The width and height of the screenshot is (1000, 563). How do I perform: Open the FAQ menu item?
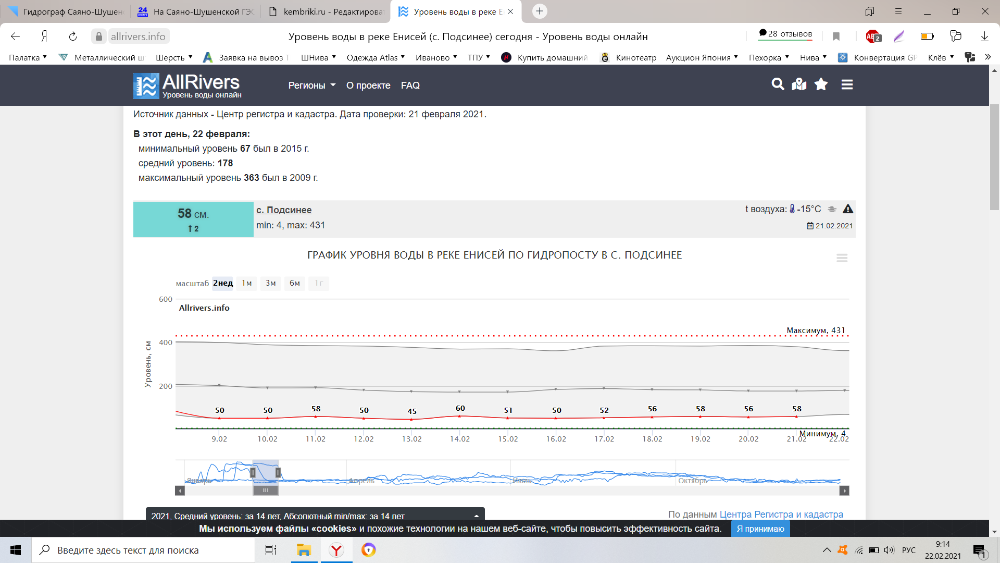(410, 86)
